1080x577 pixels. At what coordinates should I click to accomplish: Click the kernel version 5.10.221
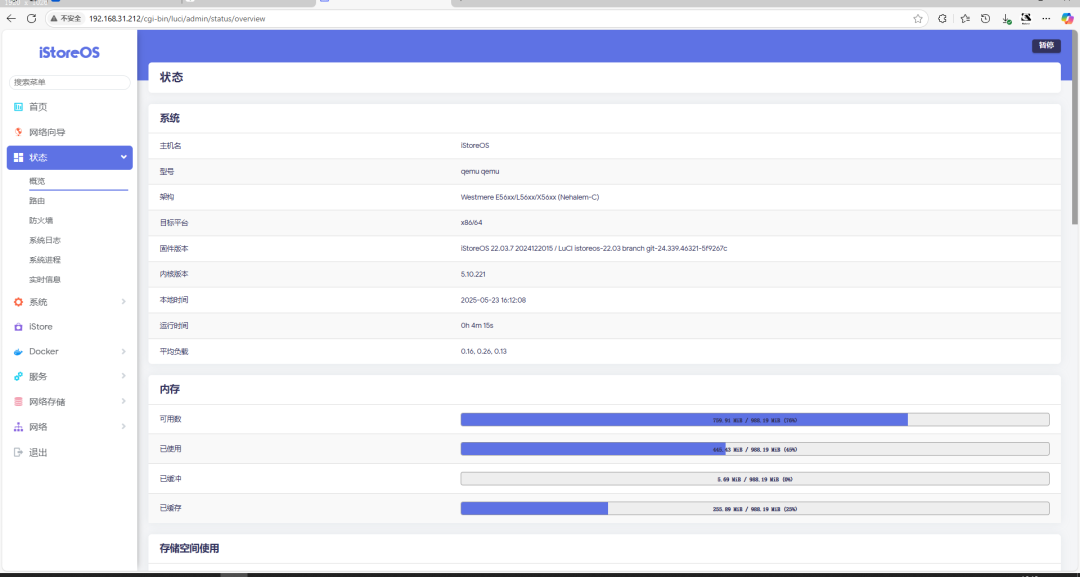point(473,274)
